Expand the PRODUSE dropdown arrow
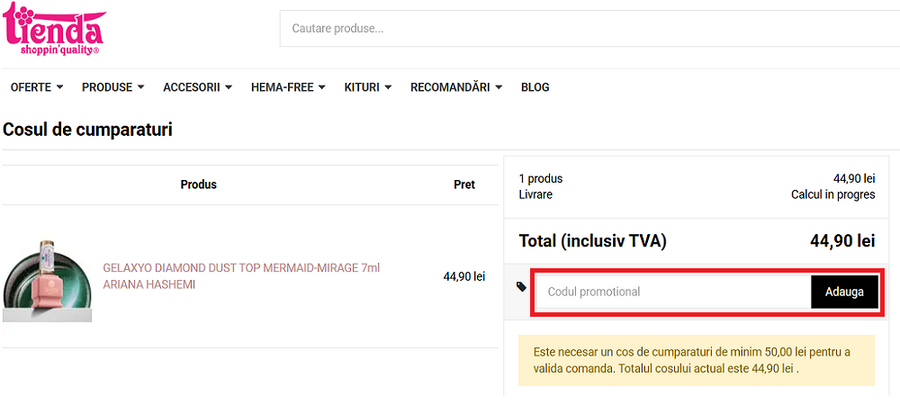The height and width of the screenshot is (405, 900). click(x=141, y=88)
